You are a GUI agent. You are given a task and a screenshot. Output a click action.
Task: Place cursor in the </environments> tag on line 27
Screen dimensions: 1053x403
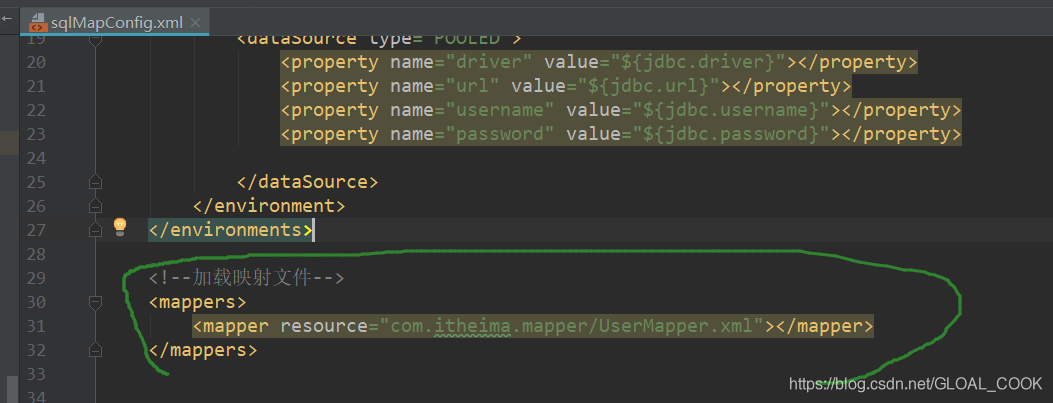tap(231, 230)
